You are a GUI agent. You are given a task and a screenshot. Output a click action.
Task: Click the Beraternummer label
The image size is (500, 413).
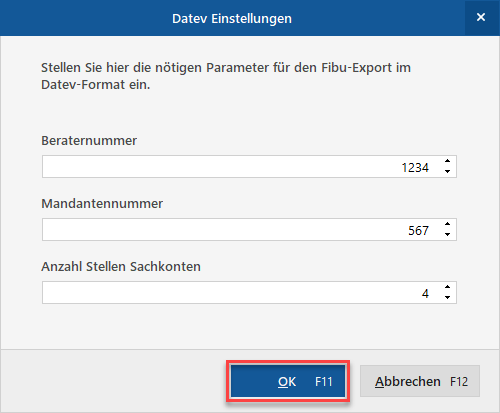[x=89, y=141]
